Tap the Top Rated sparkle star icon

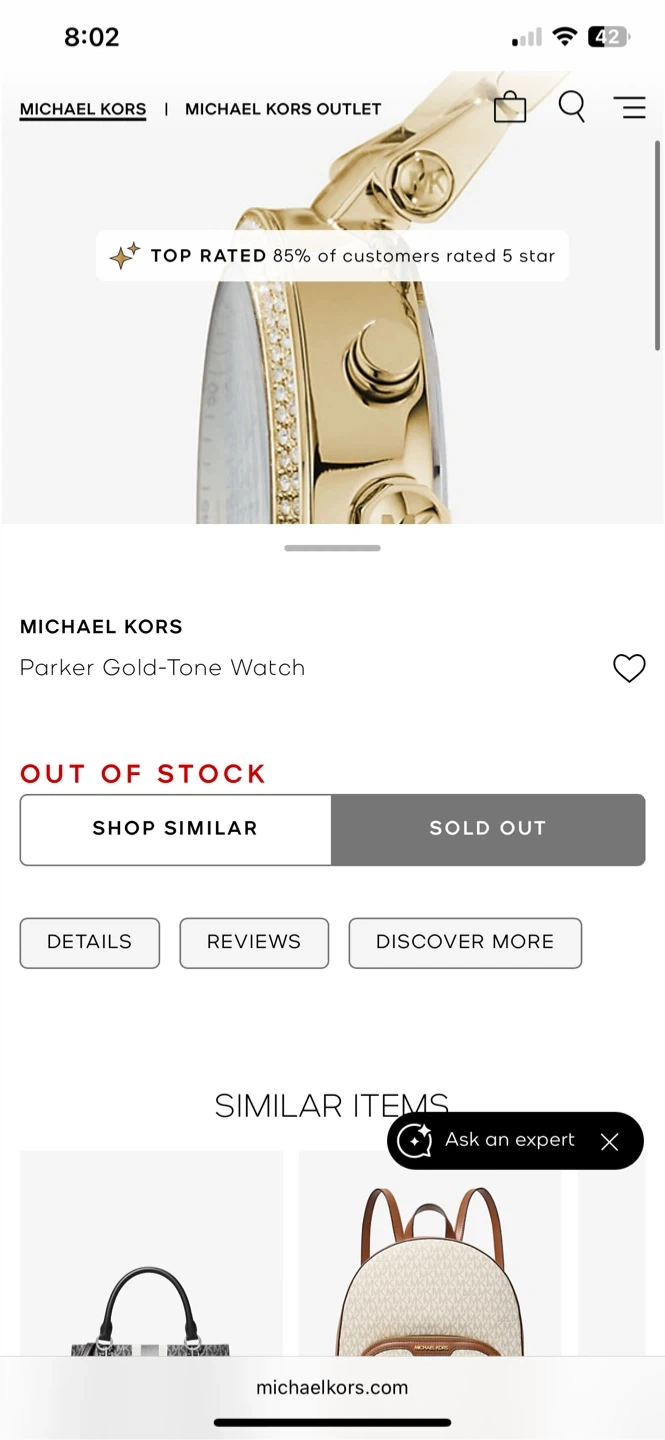pos(124,256)
